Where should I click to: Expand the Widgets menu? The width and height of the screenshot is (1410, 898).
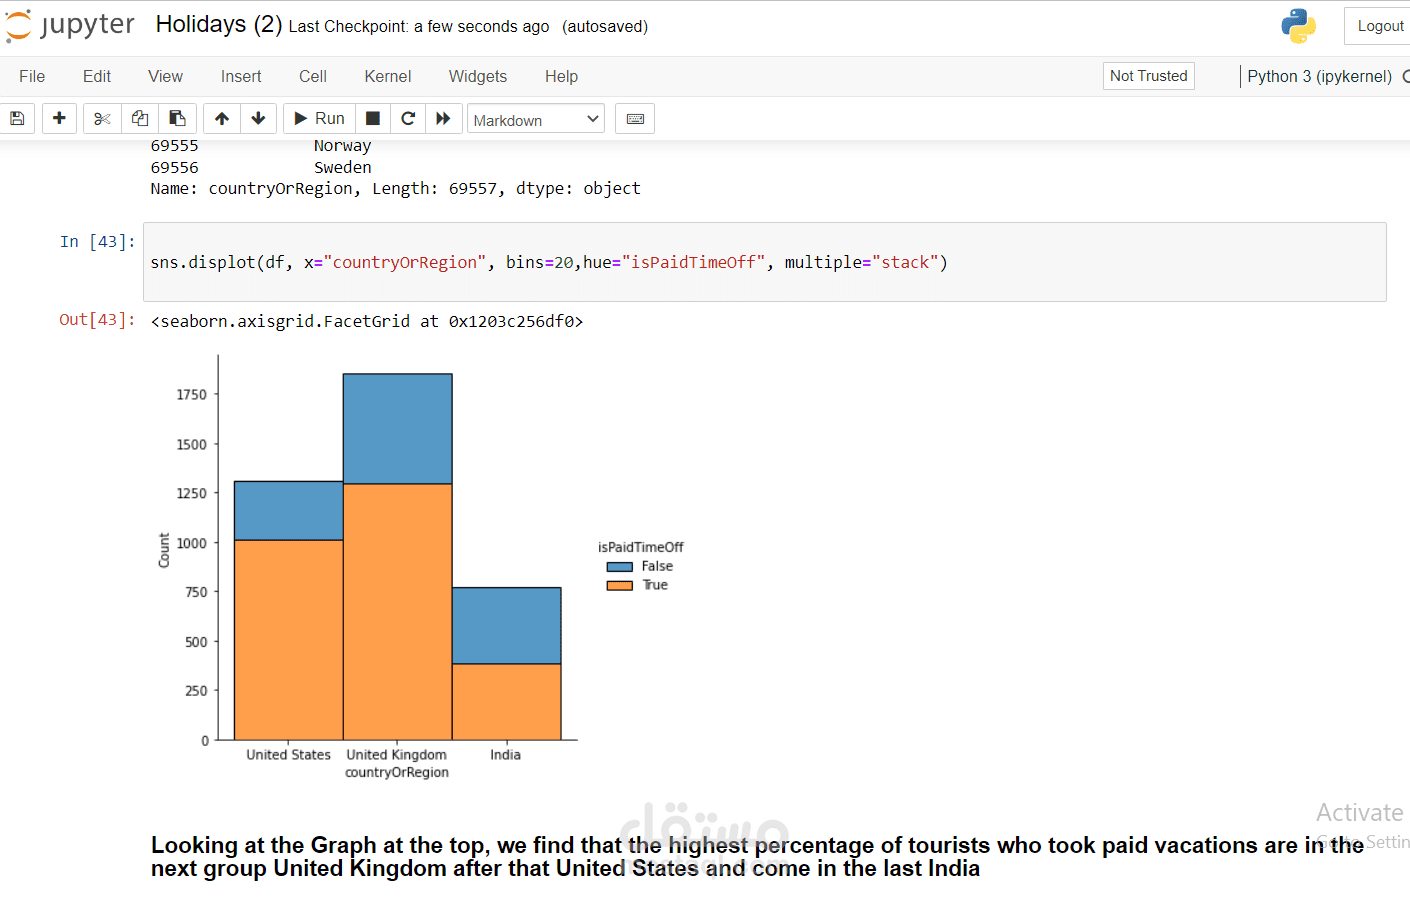tap(477, 77)
